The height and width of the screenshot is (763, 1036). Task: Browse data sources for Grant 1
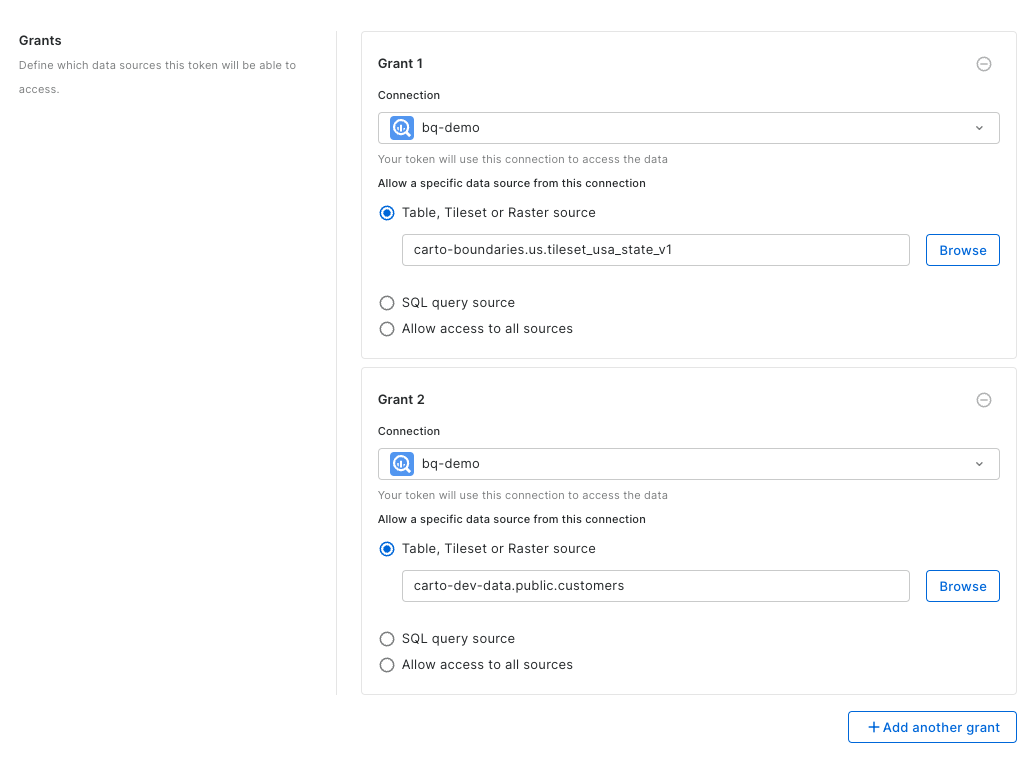pyautogui.click(x=962, y=250)
